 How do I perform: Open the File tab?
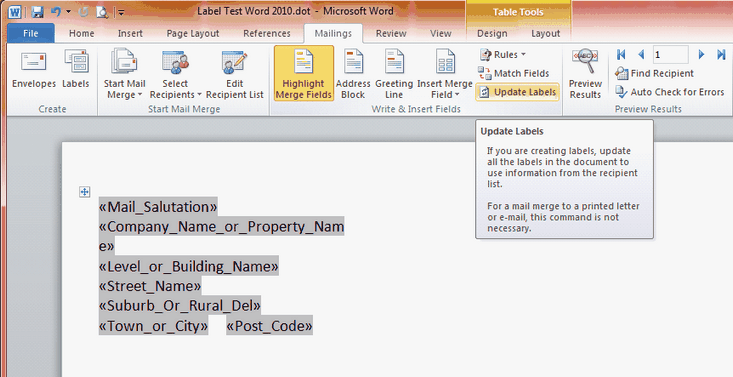[31, 33]
